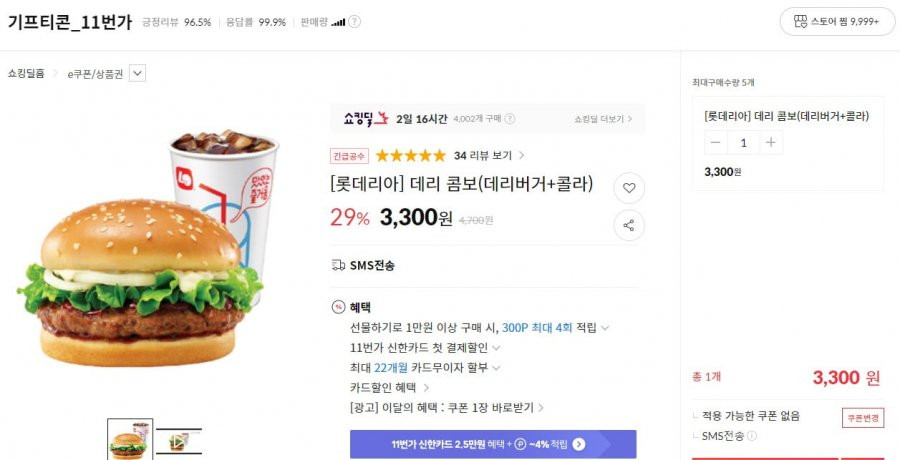The image size is (900, 460).
Task: Click the 스토어 찜 store icon button
Action: coord(837,22)
